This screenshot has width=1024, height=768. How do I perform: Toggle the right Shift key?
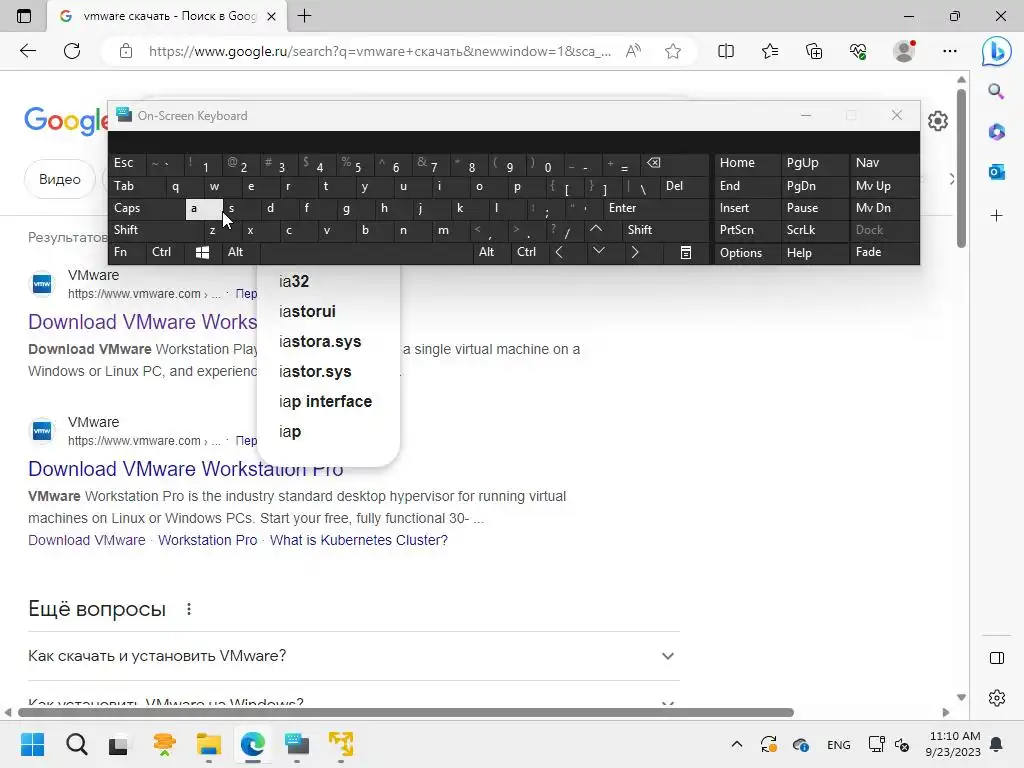click(665, 230)
